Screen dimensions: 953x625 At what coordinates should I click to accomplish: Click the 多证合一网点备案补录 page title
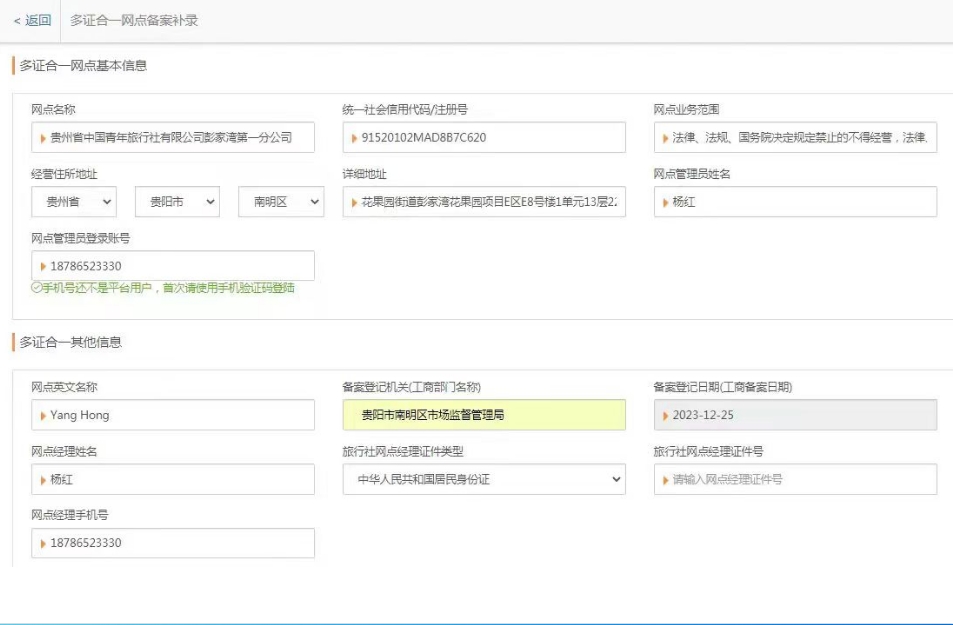(134, 20)
